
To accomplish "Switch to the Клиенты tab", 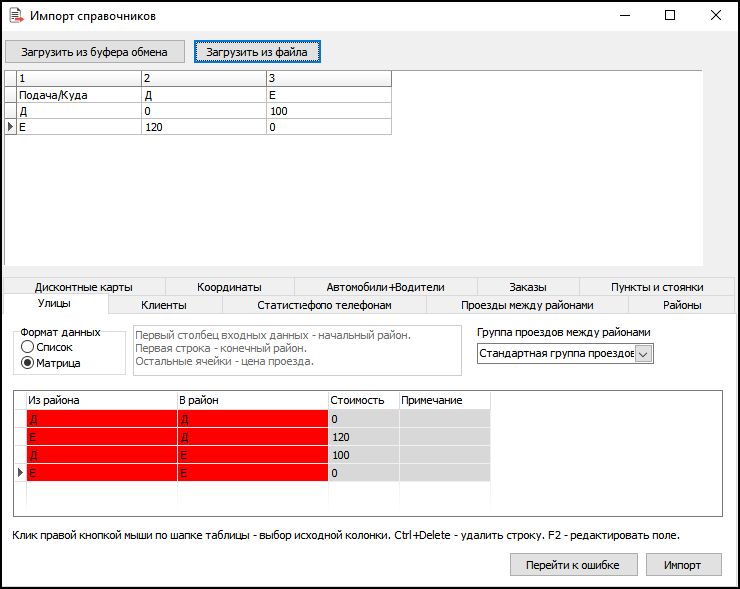I will (x=164, y=305).
